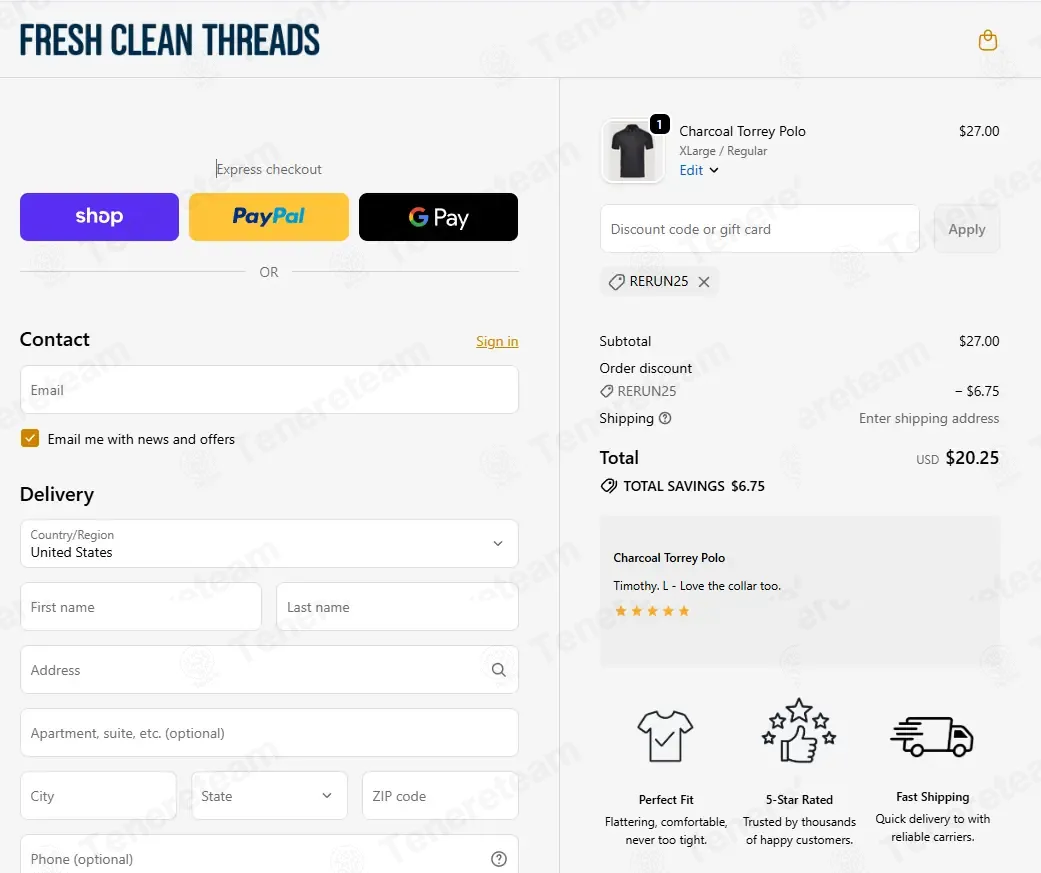The width and height of the screenshot is (1041, 873).
Task: Choose Google Pay express checkout
Action: coord(438,217)
